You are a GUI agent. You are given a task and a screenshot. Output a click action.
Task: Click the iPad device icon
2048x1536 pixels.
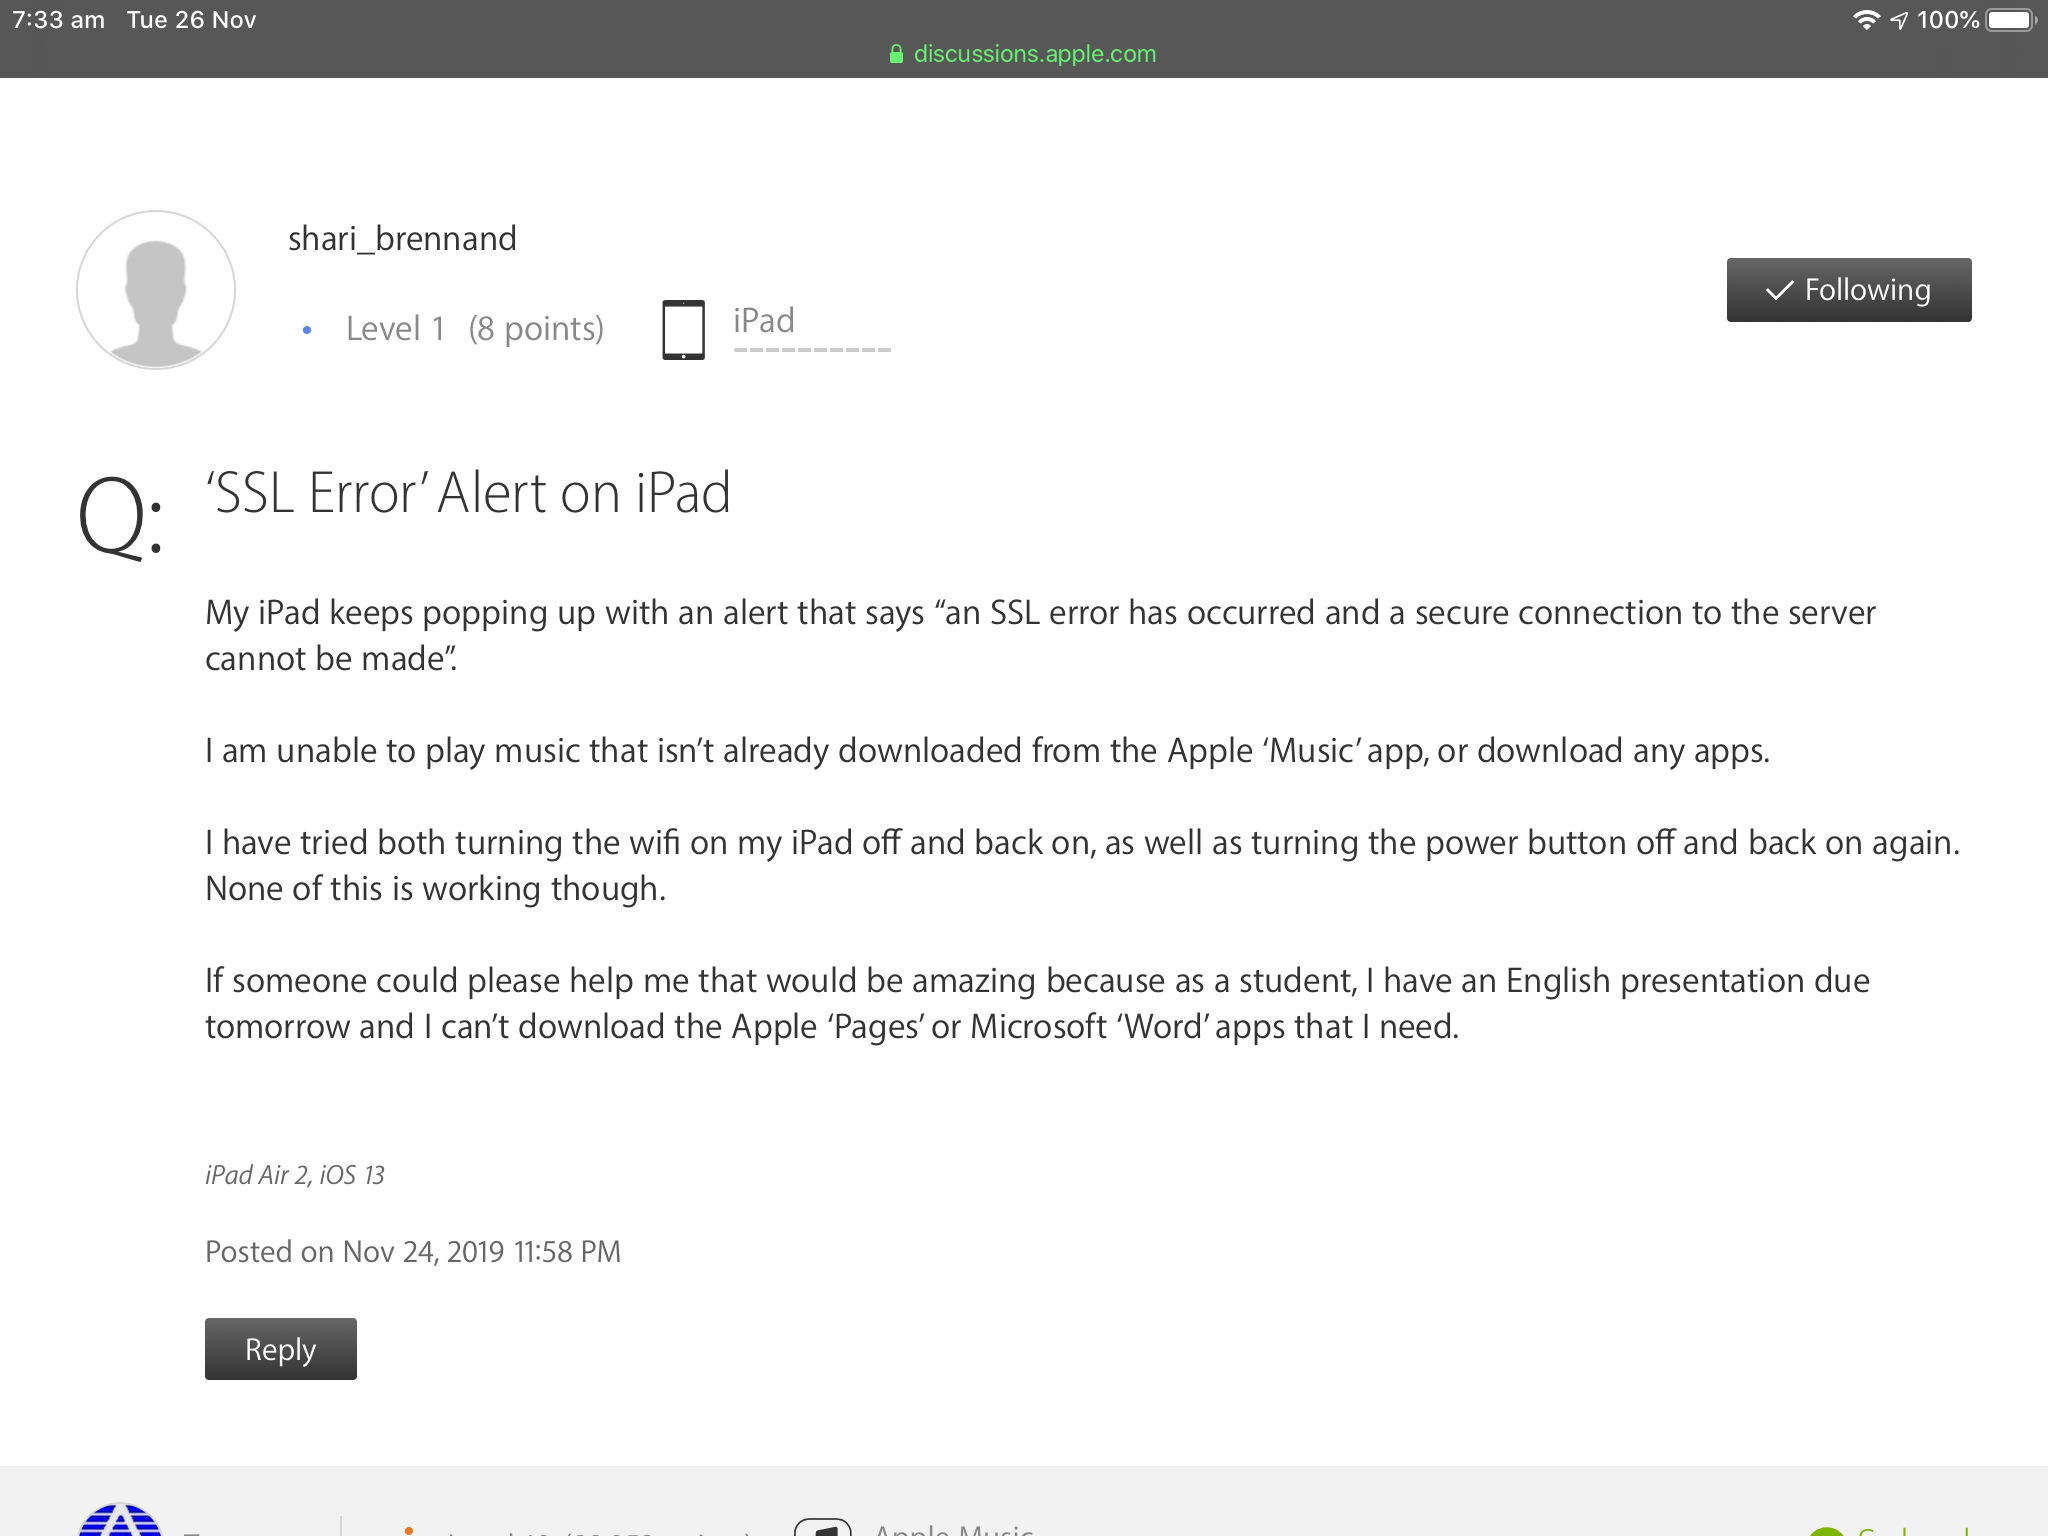tap(683, 329)
